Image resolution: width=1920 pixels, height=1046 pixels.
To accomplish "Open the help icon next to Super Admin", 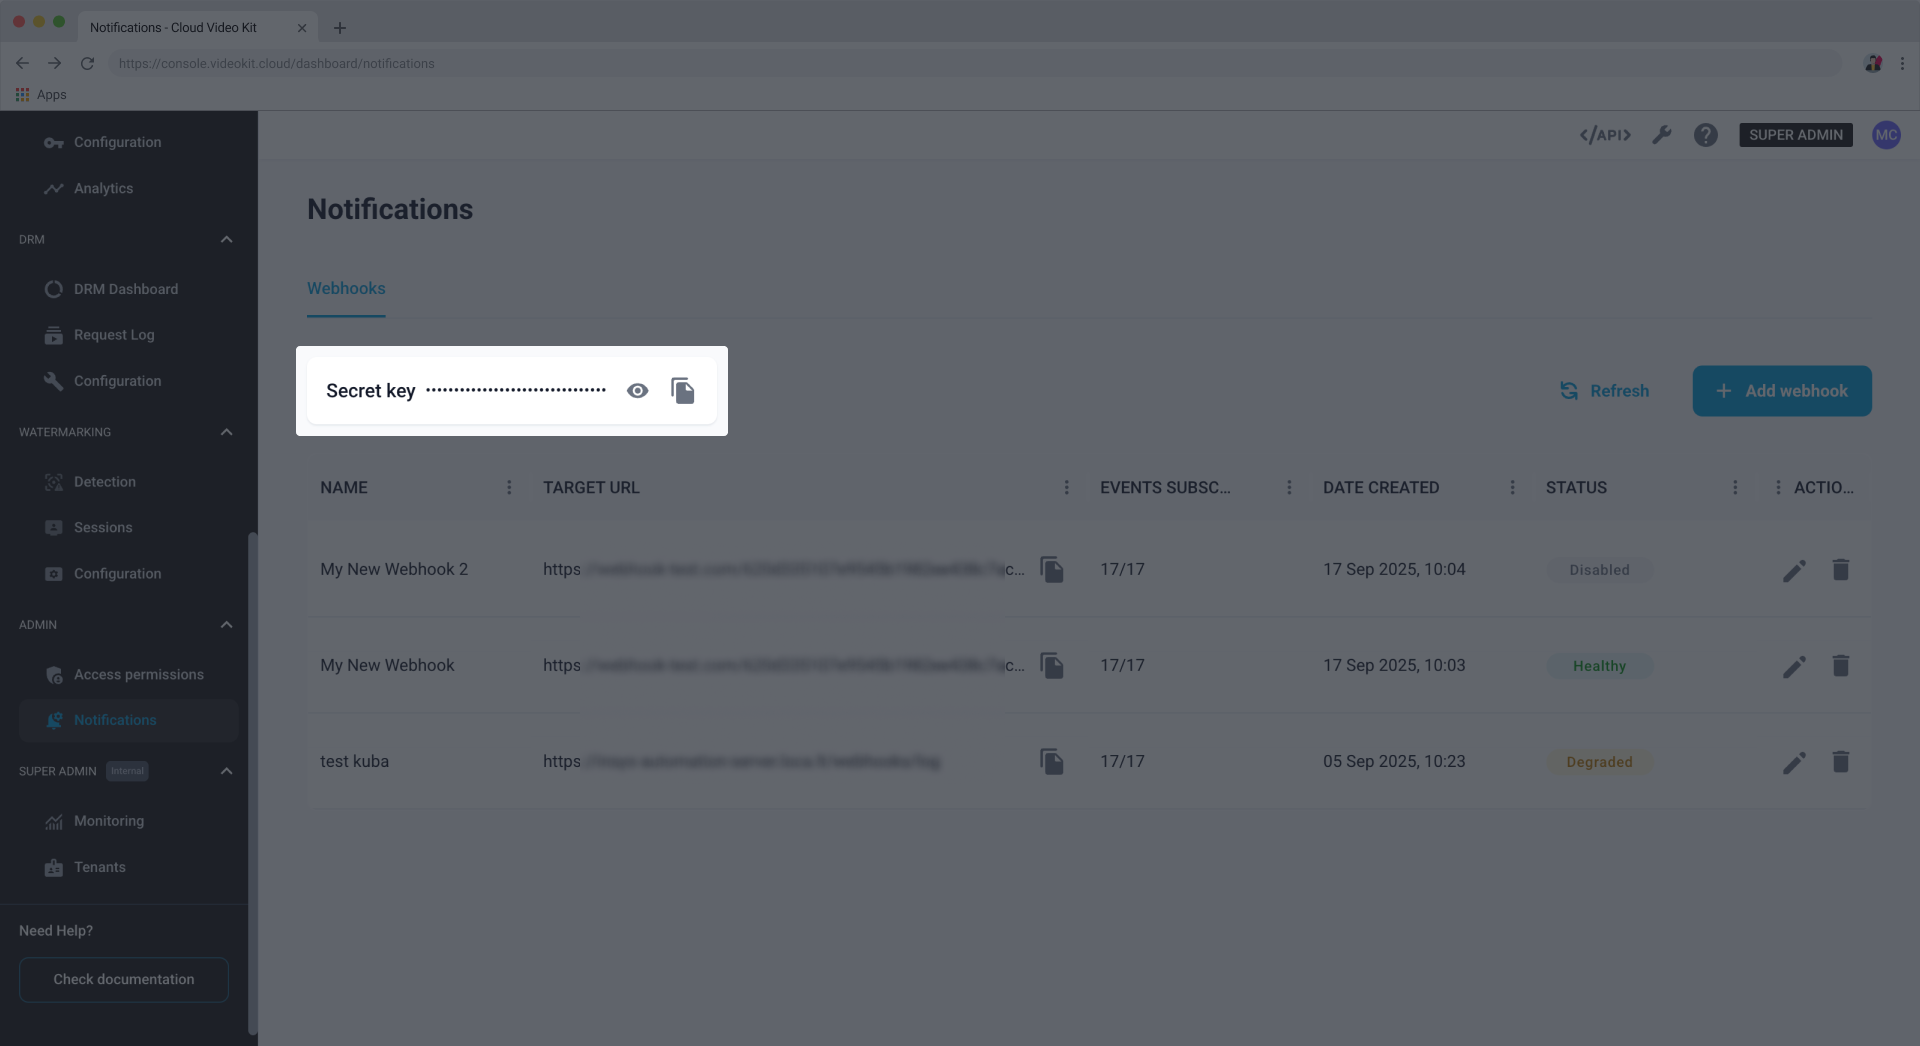I will 1705,135.
